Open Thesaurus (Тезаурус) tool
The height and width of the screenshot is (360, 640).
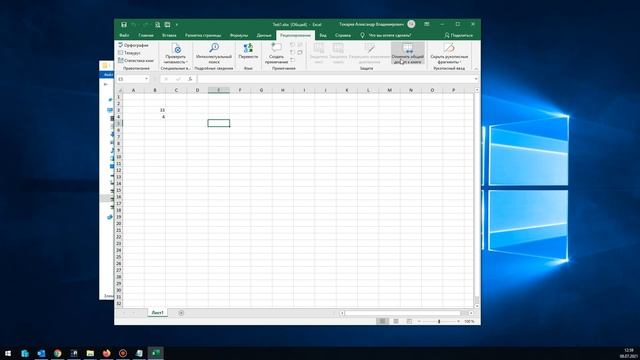click(129, 53)
